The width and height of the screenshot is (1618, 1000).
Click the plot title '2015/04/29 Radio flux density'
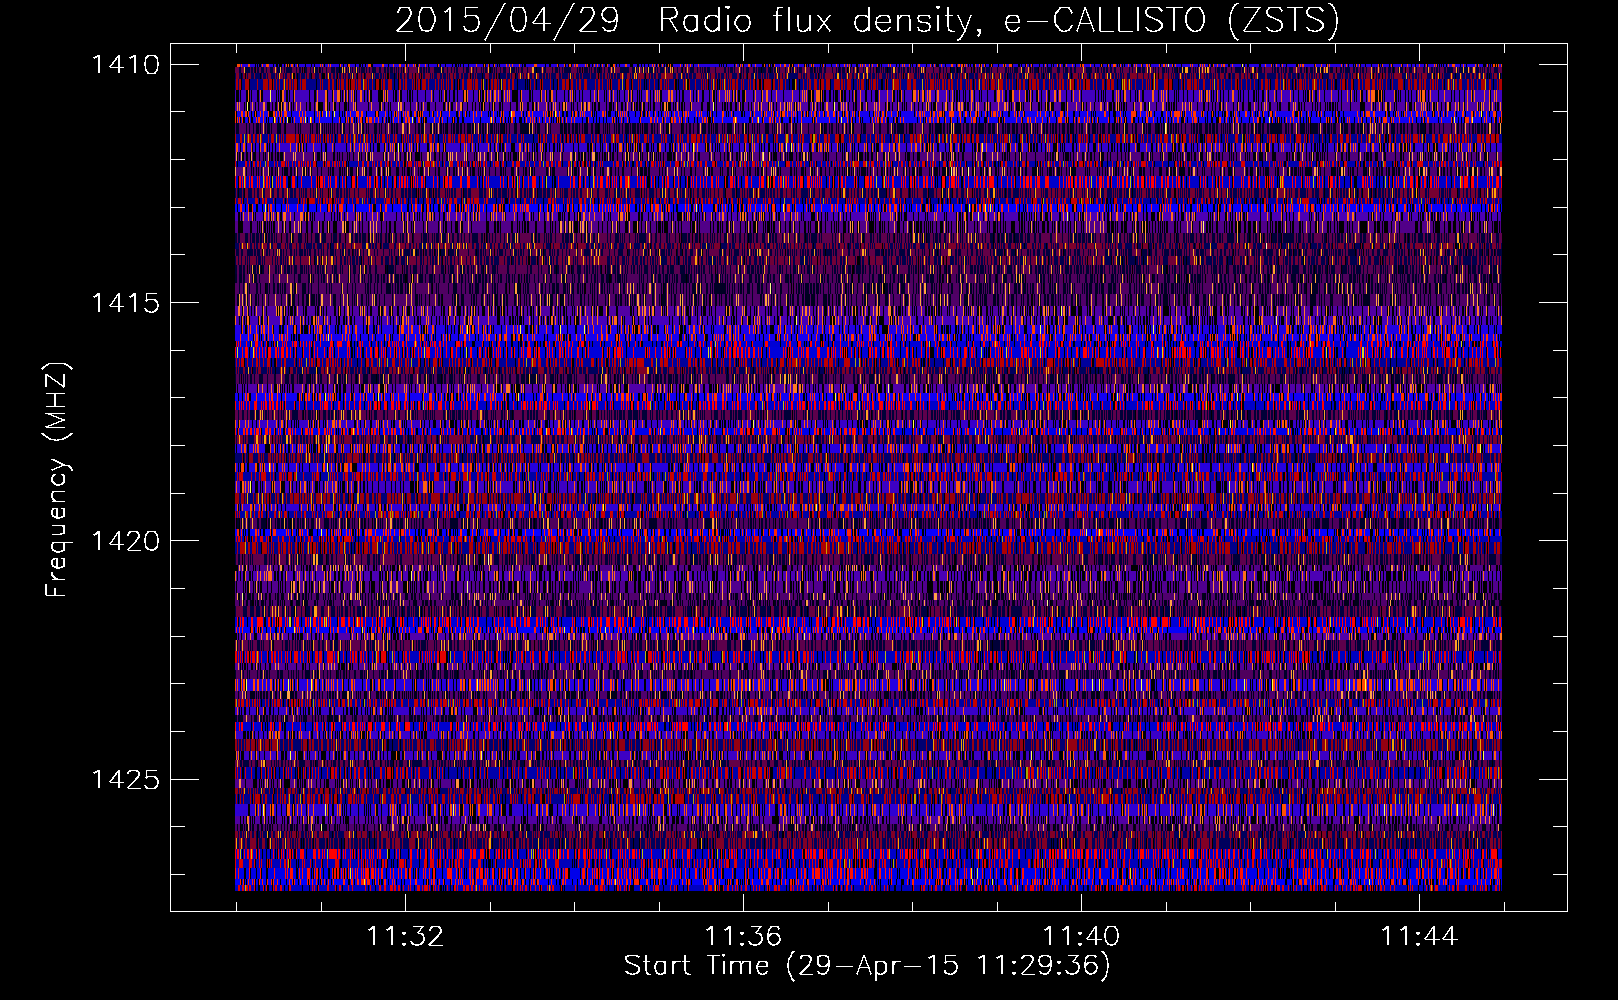867,21
